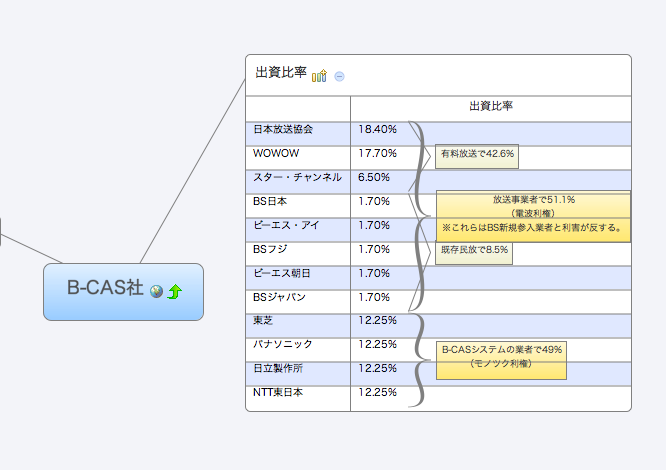The height and width of the screenshot is (470, 666).
Task: Collapse the 出資比率 topic with minus button
Action: [x=339, y=76]
